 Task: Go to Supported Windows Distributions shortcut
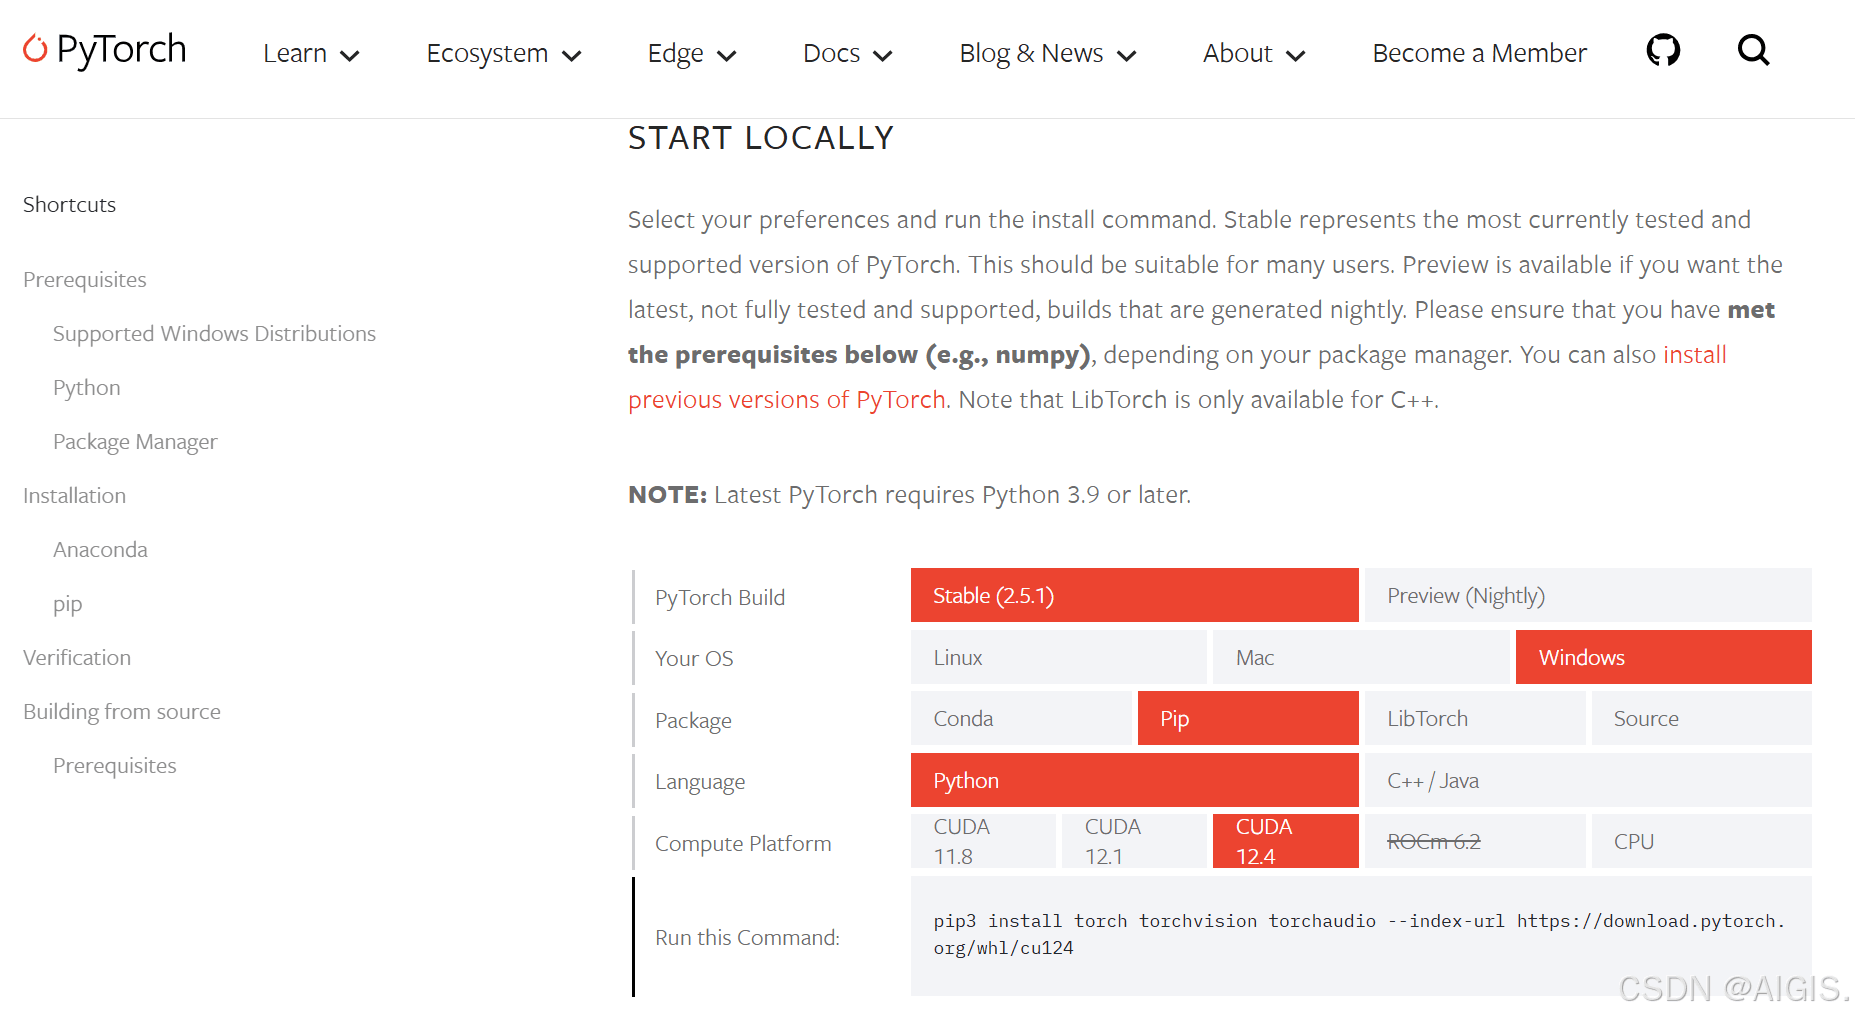pyautogui.click(x=214, y=334)
